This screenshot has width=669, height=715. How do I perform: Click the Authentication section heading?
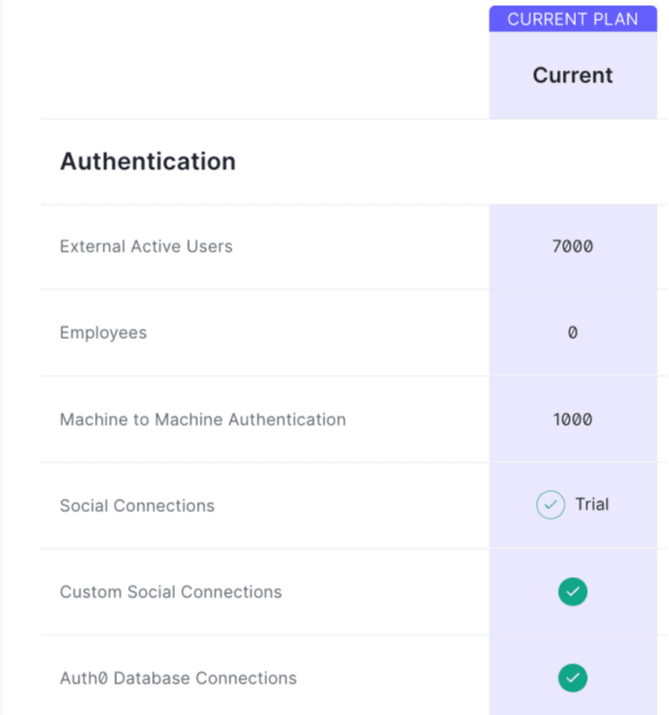click(x=148, y=161)
